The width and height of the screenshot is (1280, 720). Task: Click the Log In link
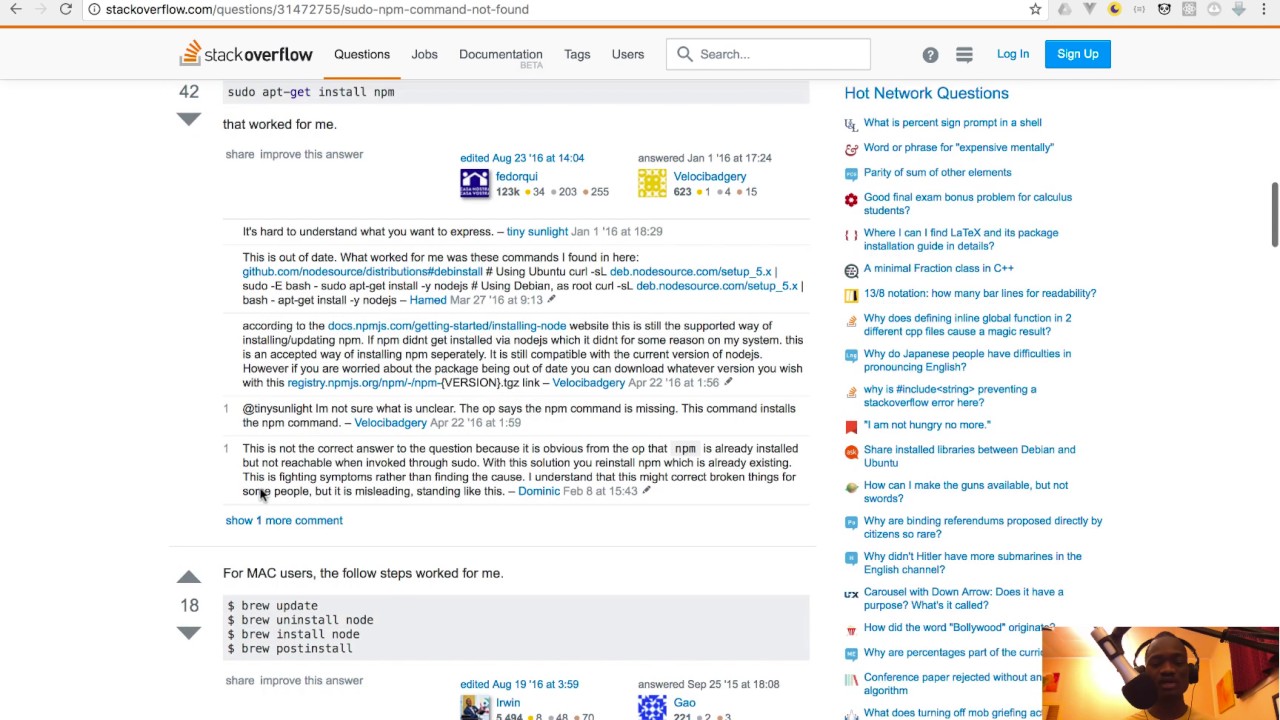1013,54
